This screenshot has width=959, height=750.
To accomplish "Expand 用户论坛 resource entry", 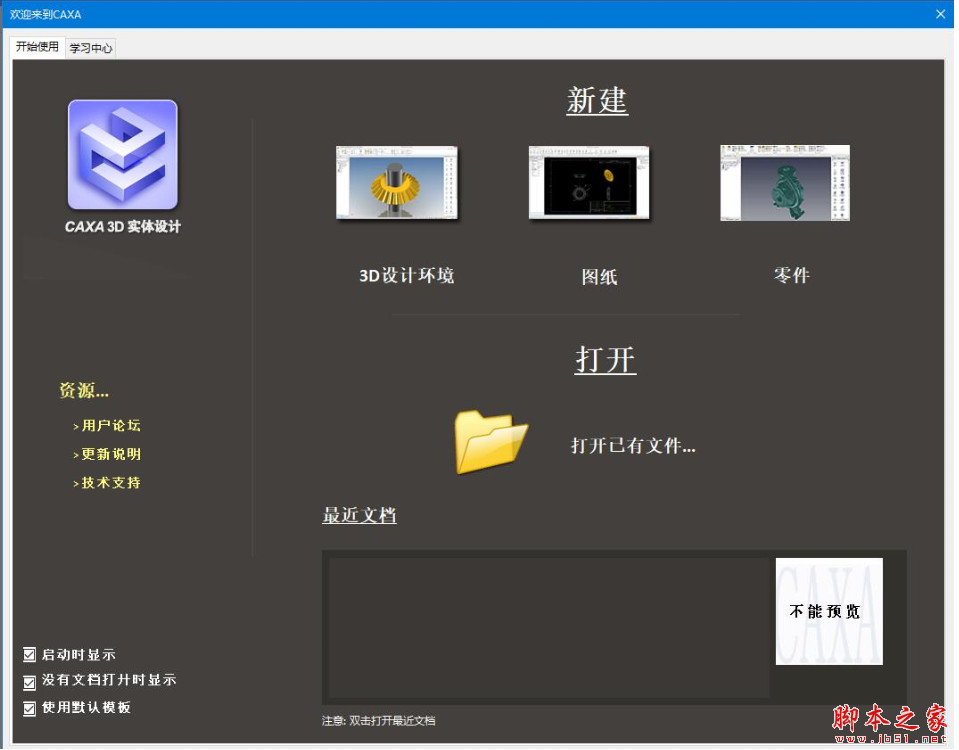I will (108, 424).
